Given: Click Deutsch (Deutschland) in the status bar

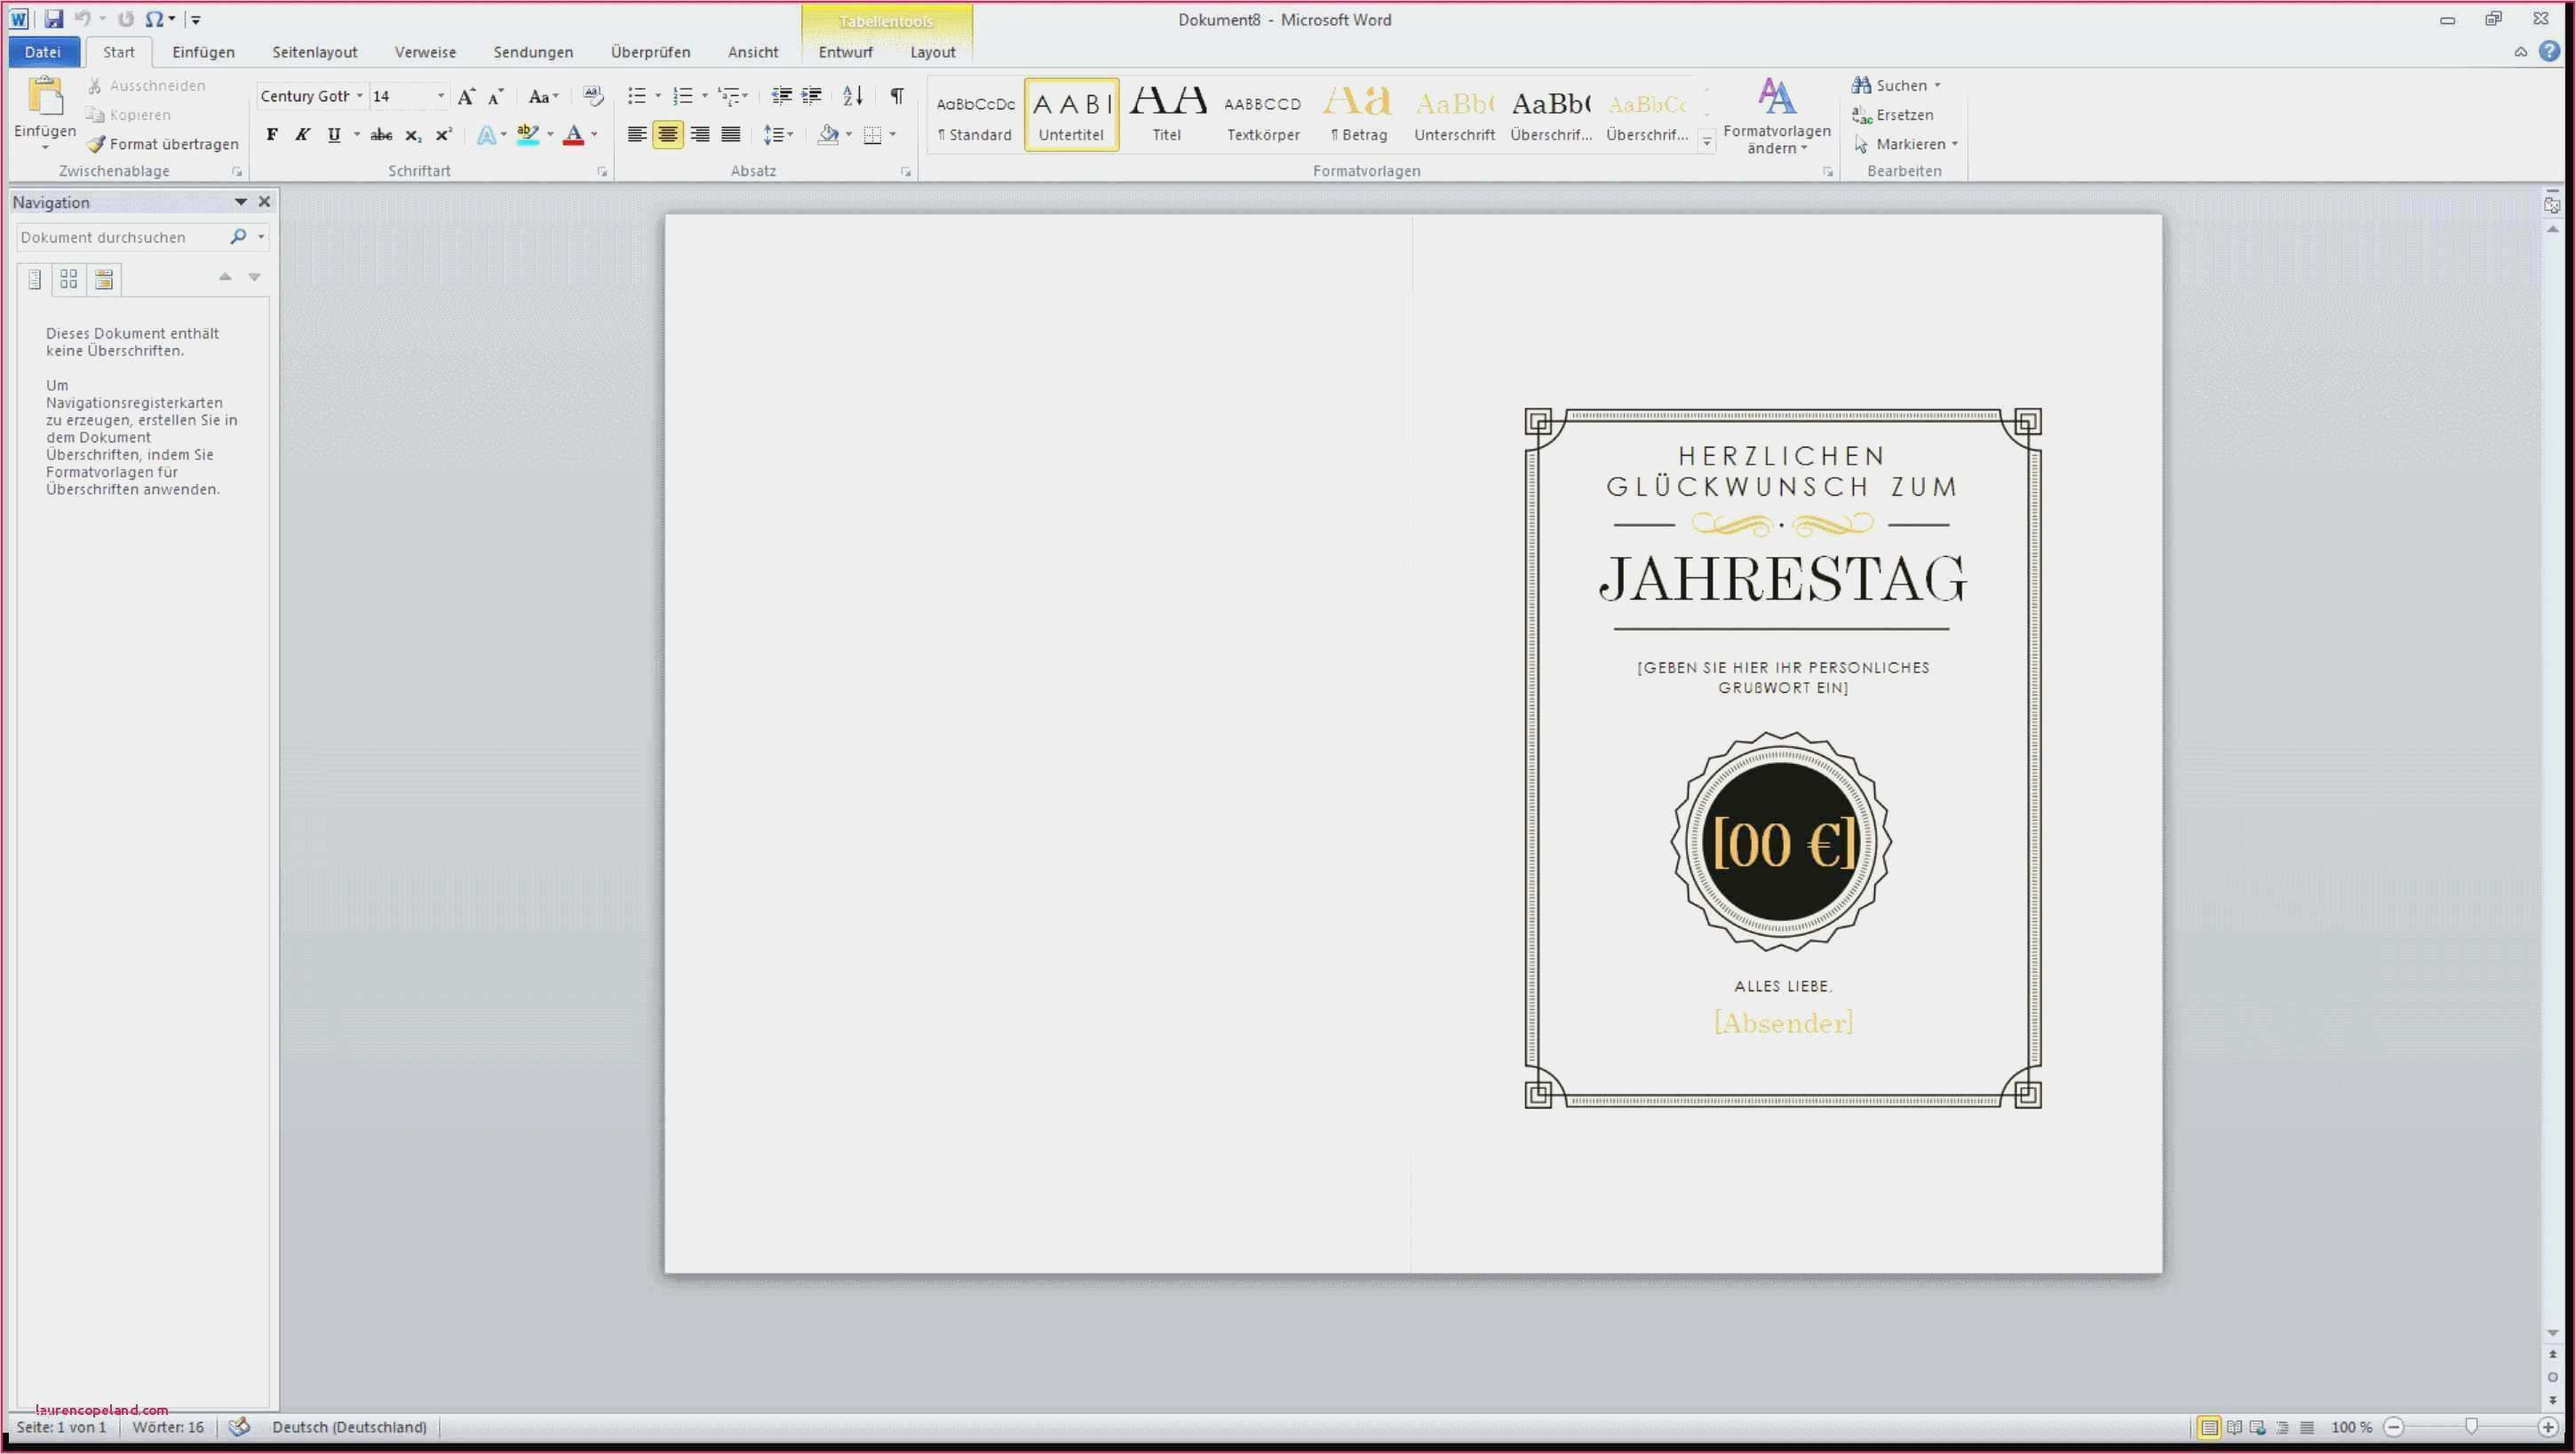Looking at the screenshot, I should (x=350, y=1427).
